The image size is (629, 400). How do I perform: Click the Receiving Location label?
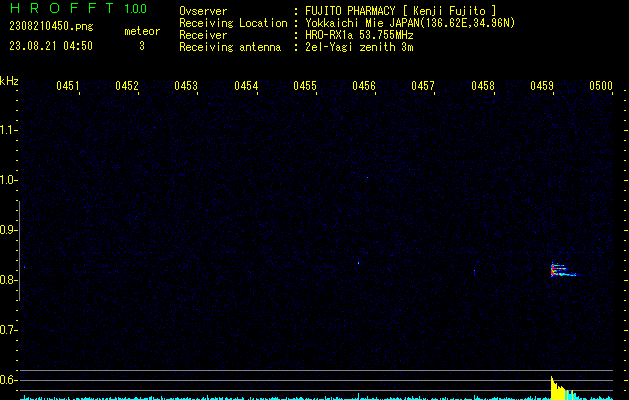[233, 23]
